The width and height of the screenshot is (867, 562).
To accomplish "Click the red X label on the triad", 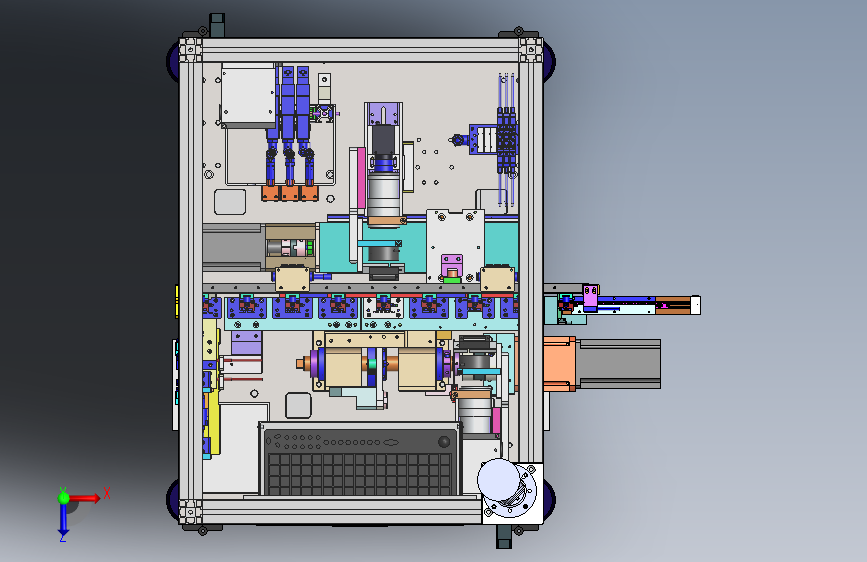I will 107,493.
